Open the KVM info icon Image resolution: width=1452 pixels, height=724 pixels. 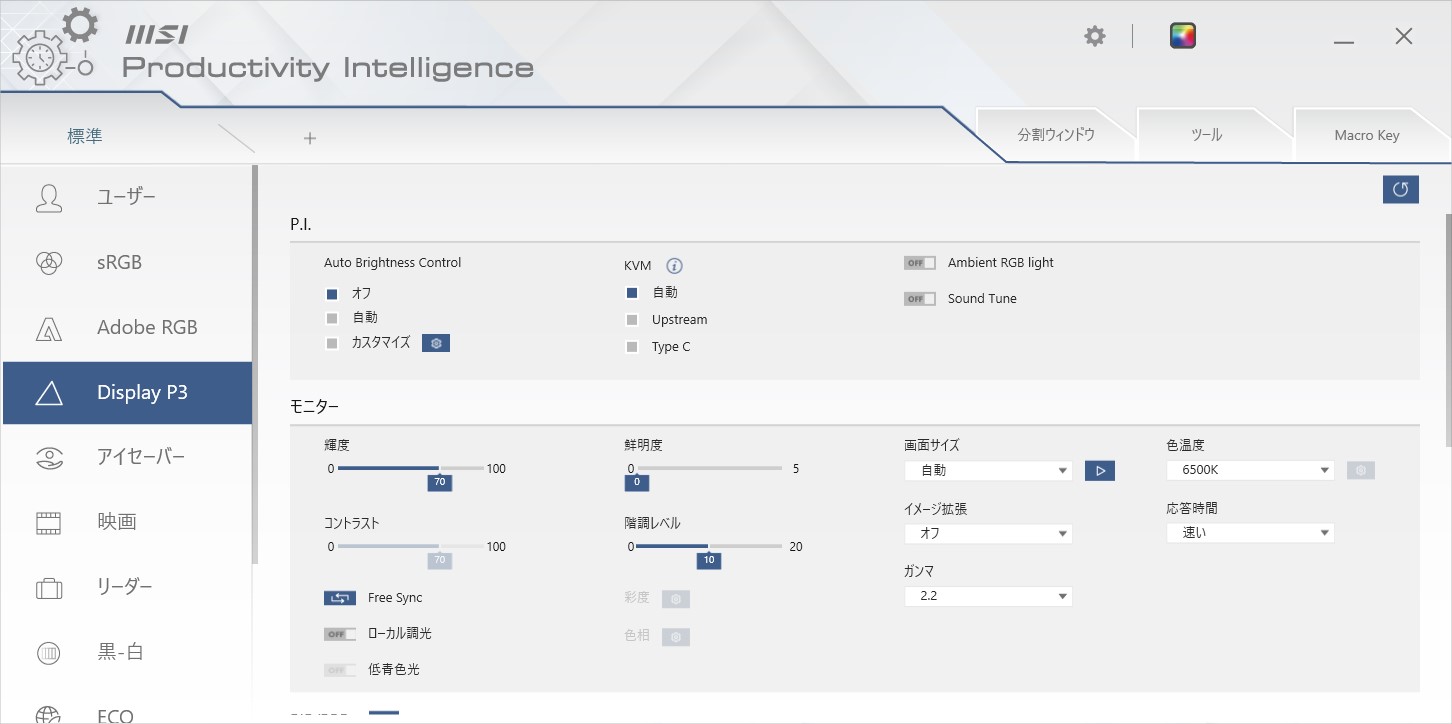(x=674, y=266)
